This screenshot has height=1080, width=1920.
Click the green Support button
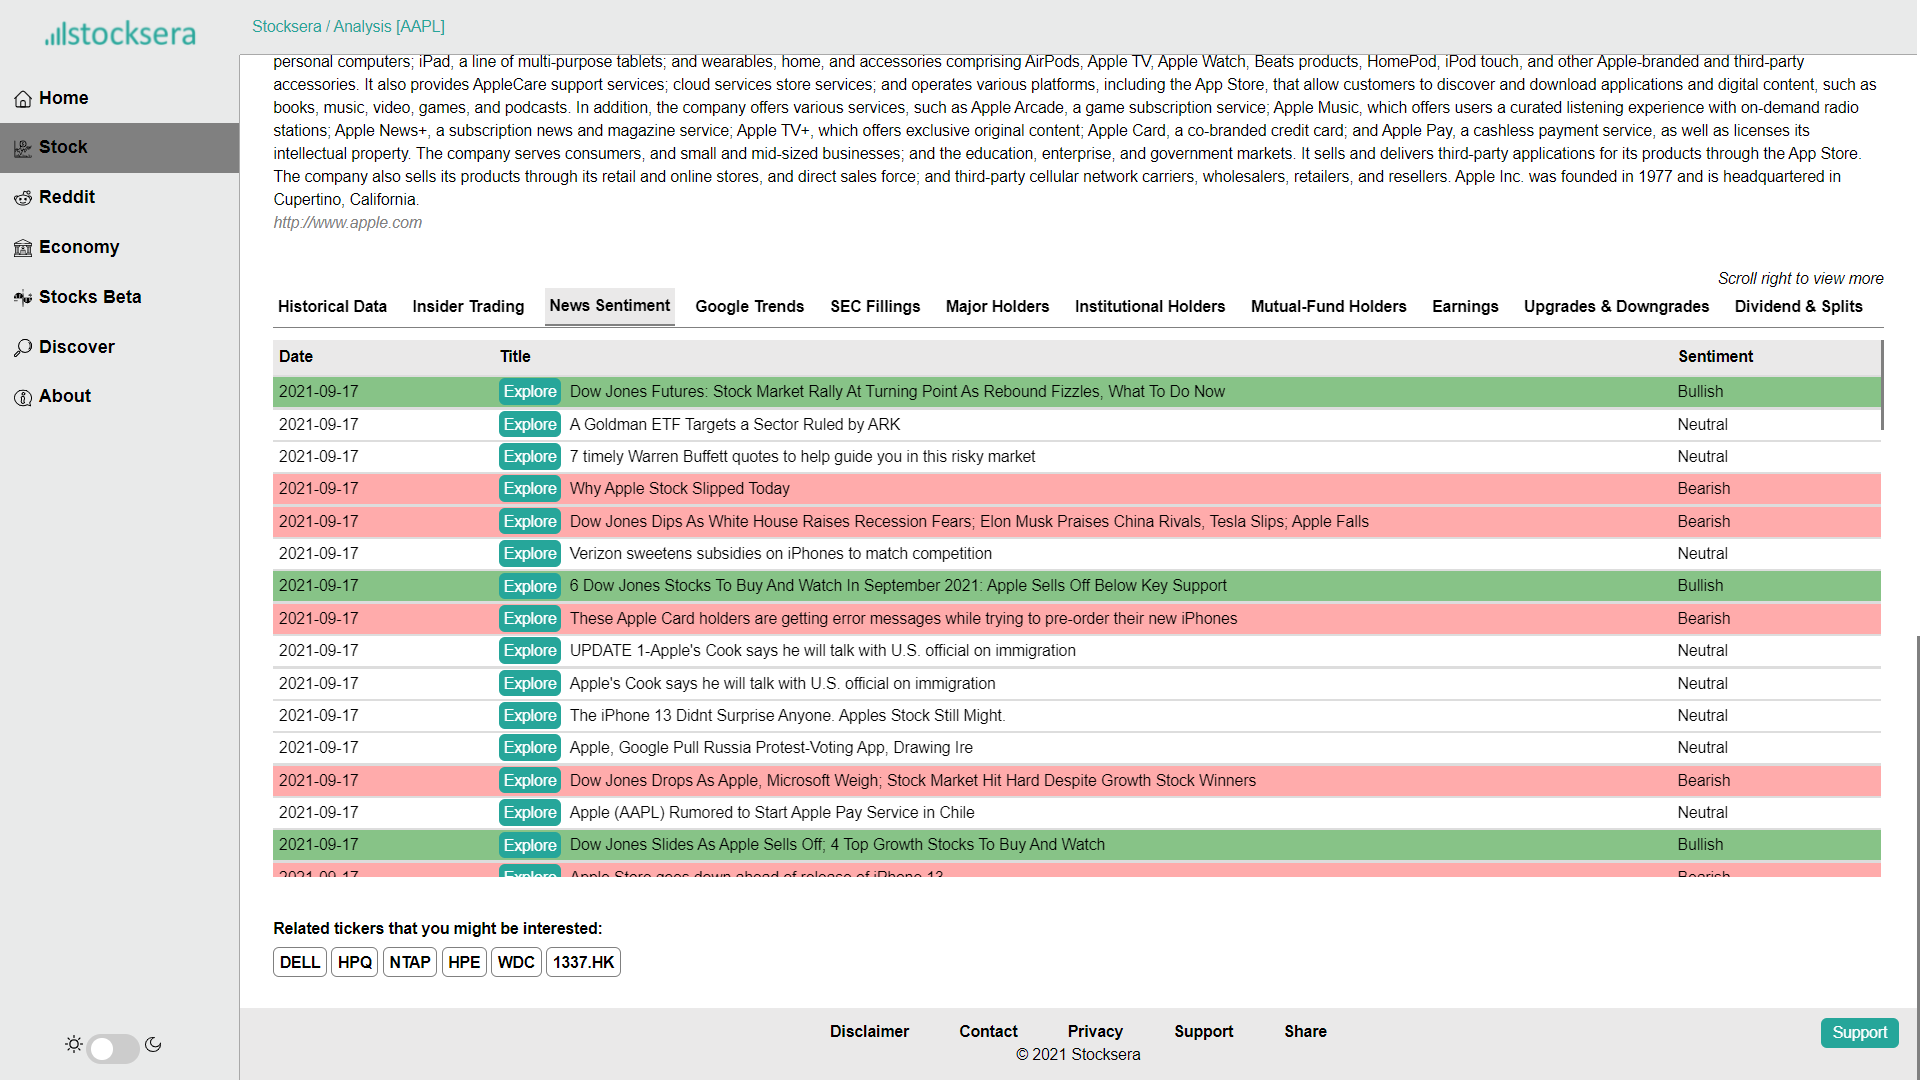tap(1859, 1032)
